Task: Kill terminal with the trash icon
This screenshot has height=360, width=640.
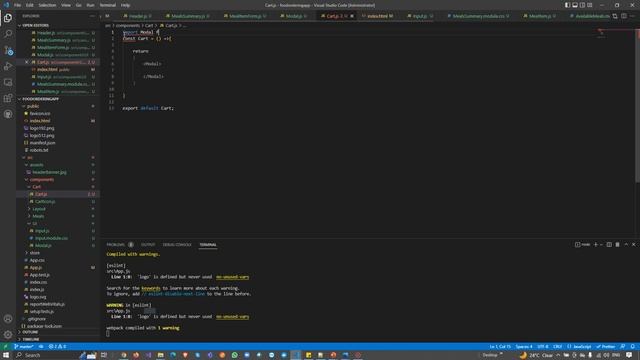Action: pyautogui.click(x=618, y=244)
